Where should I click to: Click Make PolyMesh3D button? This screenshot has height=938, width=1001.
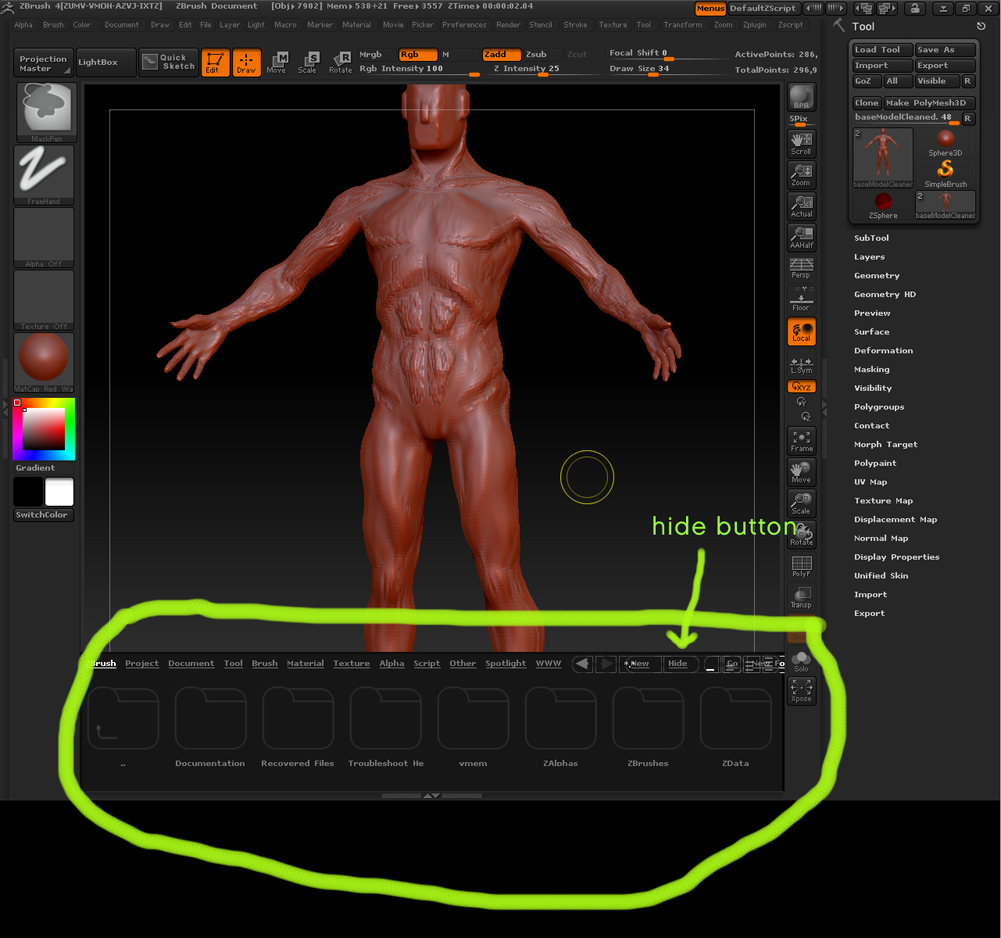(930, 103)
